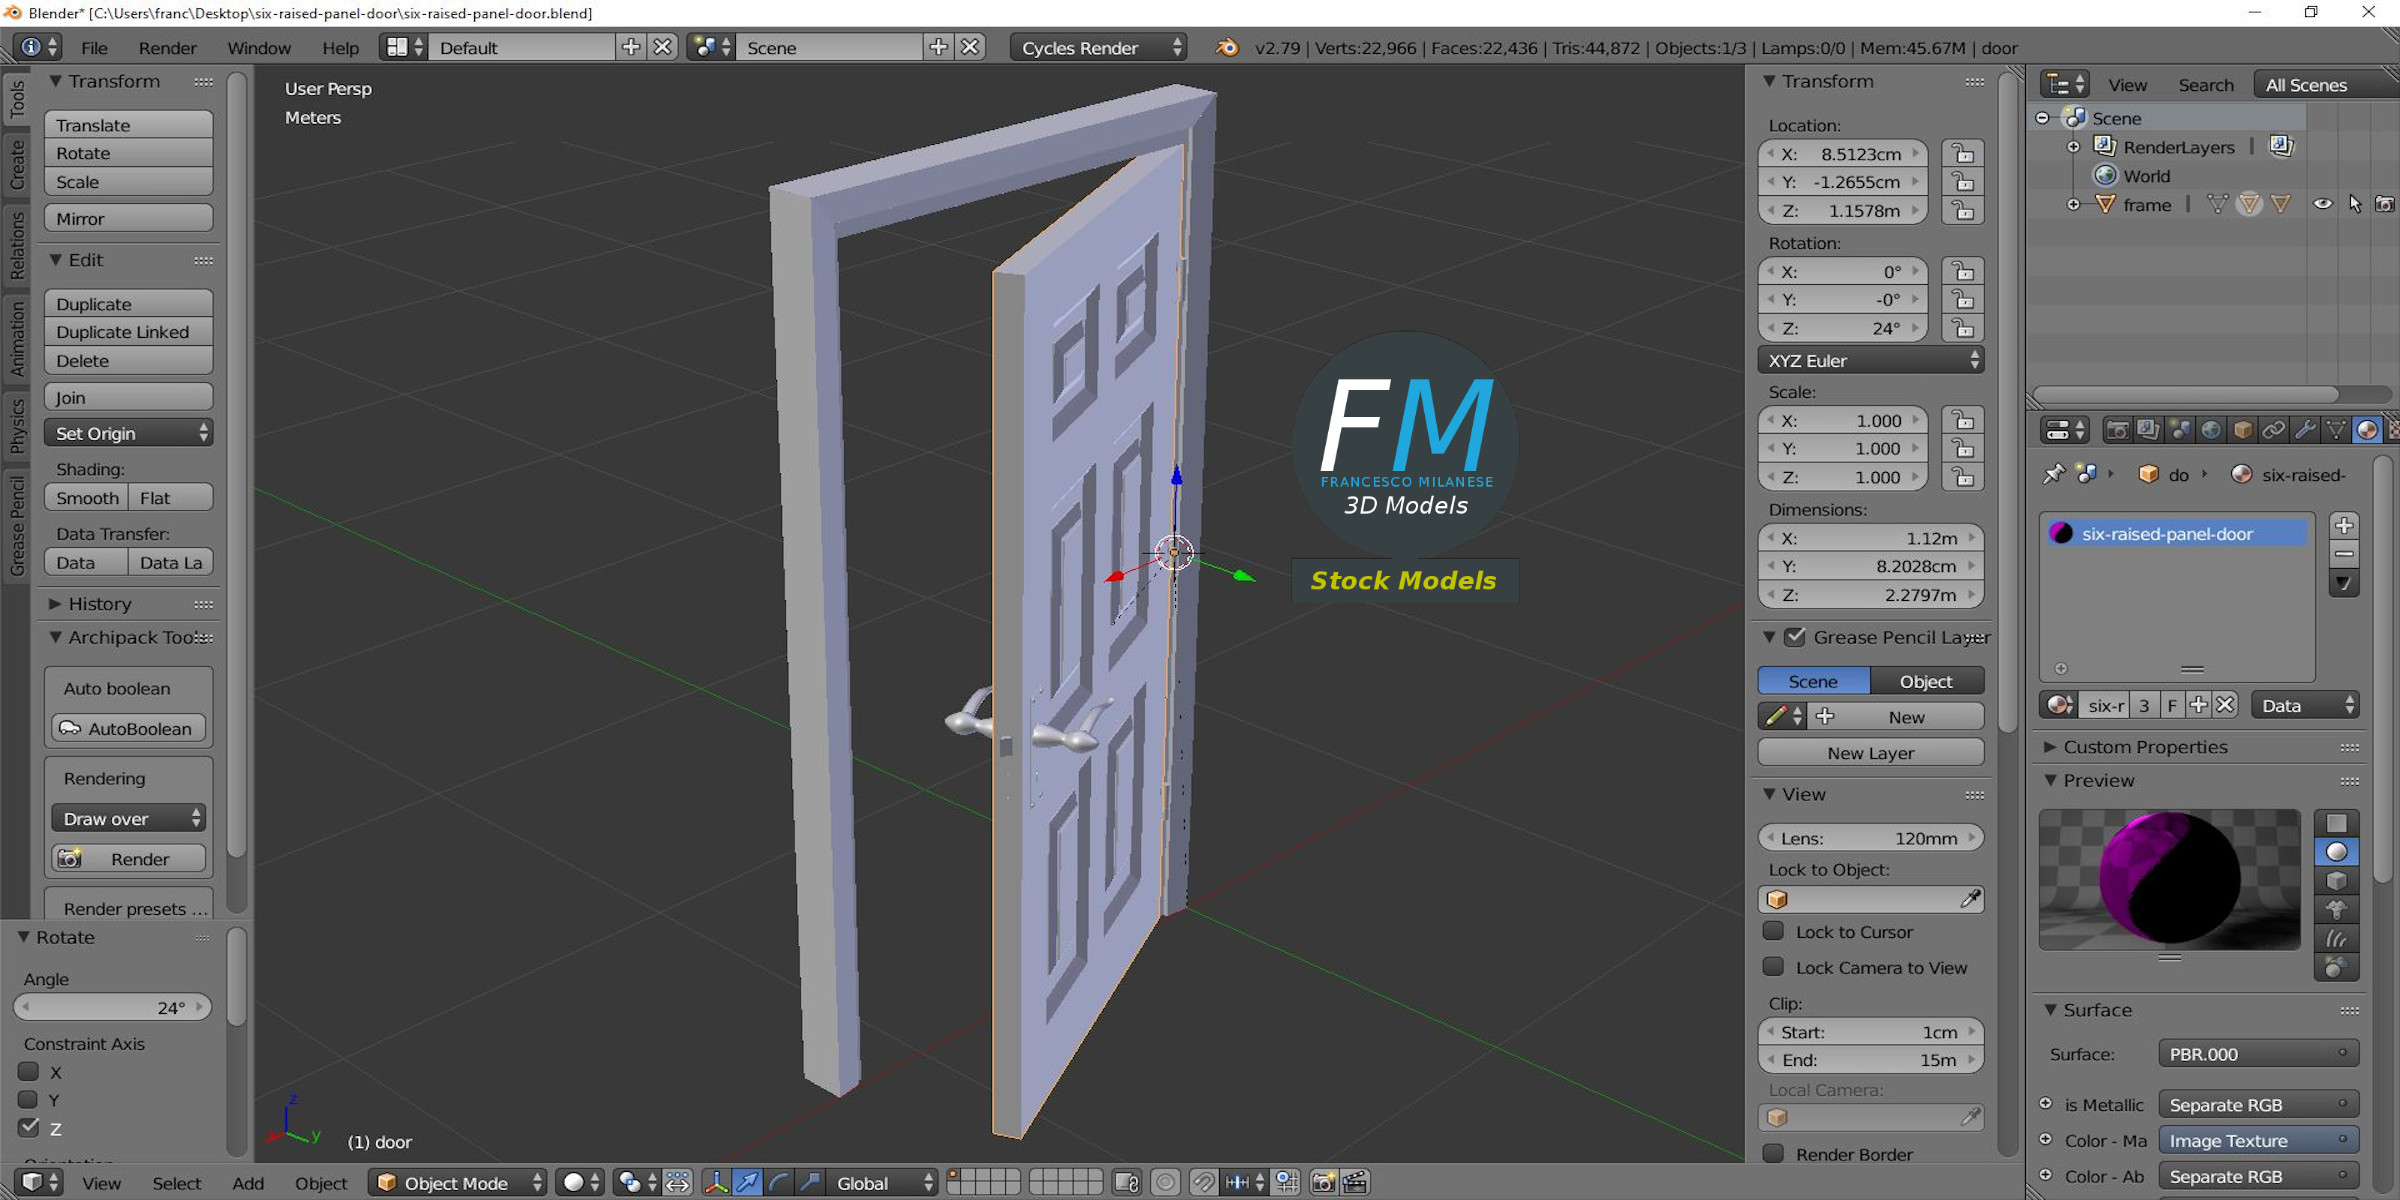The image size is (2400, 1200).
Task: Open the Render menu
Action: pos(167,47)
